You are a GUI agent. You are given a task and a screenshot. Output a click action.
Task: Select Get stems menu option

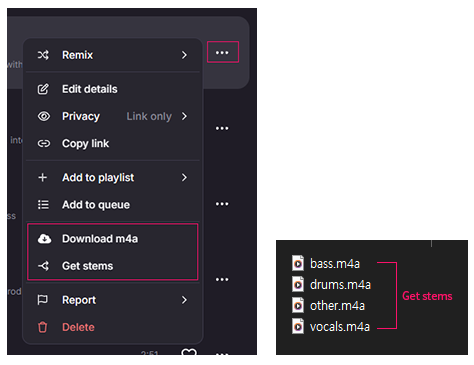[113, 266]
